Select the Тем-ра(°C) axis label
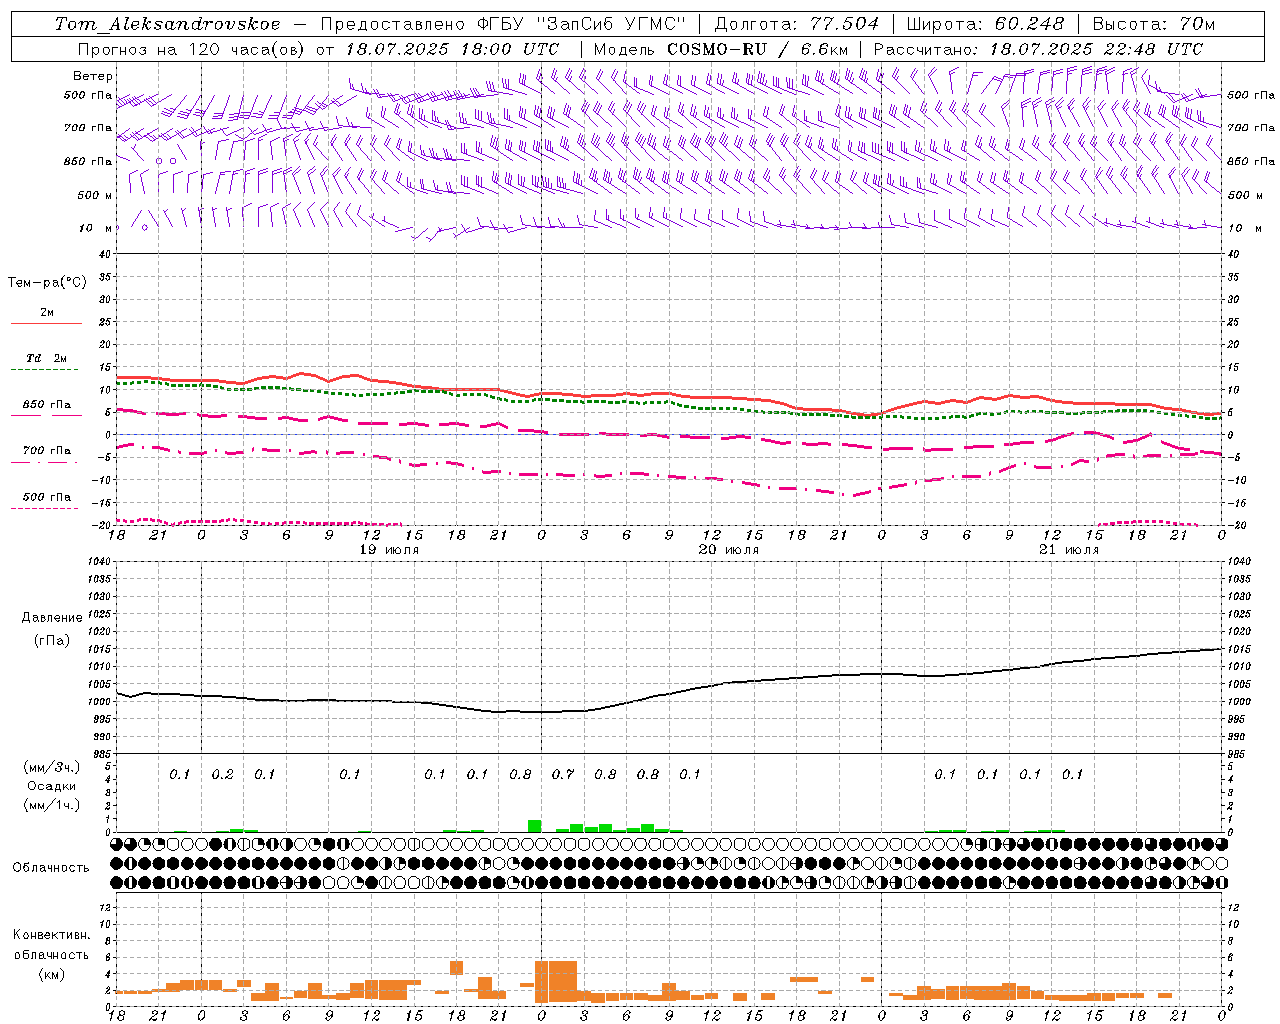Screen dimensions: 1280x1024 pyautogui.click(x=47, y=283)
